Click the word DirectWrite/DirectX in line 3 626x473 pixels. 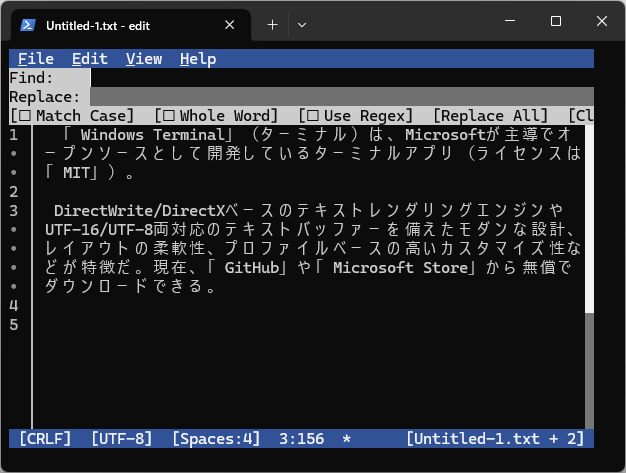click(140, 211)
